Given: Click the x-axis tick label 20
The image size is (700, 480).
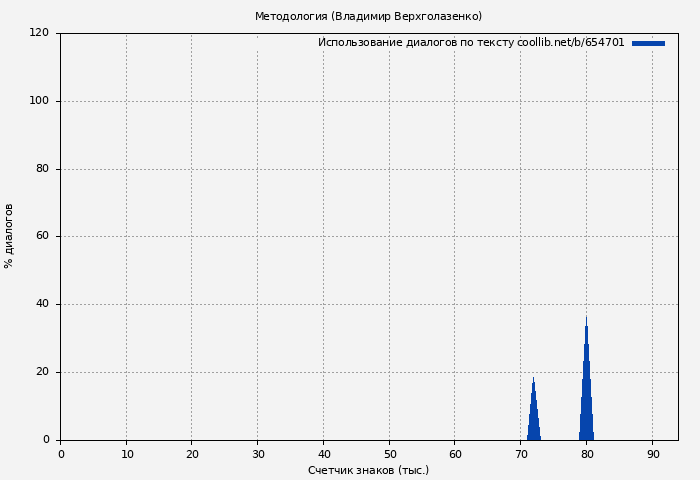Looking at the screenshot, I should (x=192, y=454).
